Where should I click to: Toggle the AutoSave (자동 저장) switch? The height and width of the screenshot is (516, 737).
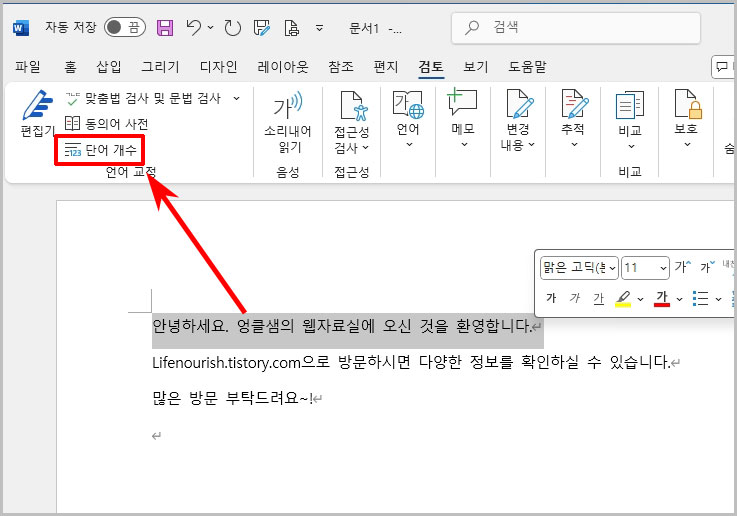[x=125, y=27]
